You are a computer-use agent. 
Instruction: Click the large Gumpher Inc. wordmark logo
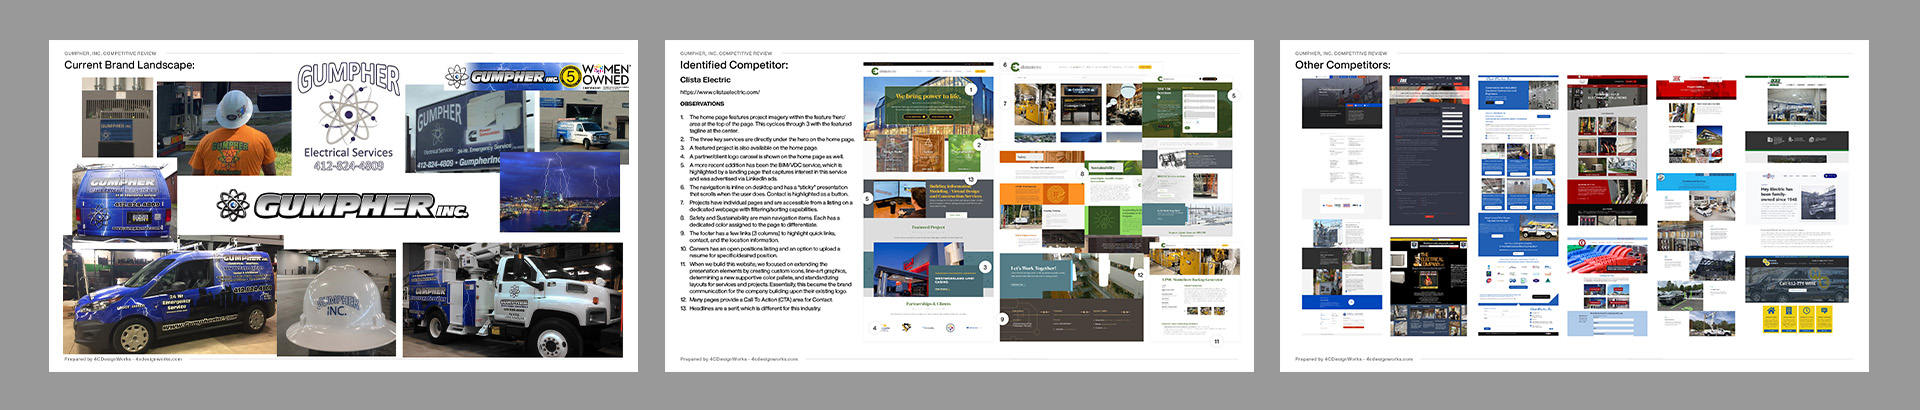point(342,205)
